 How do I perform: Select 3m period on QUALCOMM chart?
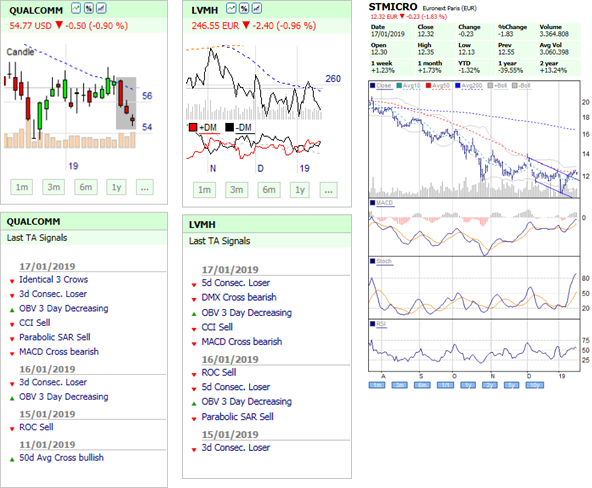tap(54, 187)
